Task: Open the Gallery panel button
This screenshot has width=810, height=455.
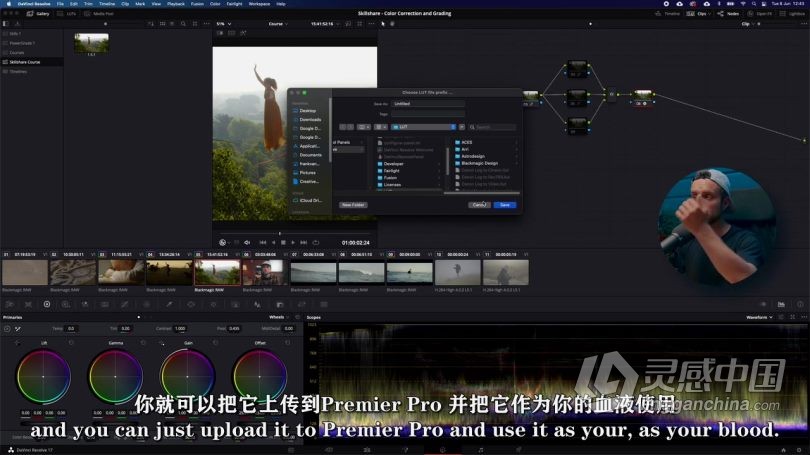Action: [x=38, y=14]
